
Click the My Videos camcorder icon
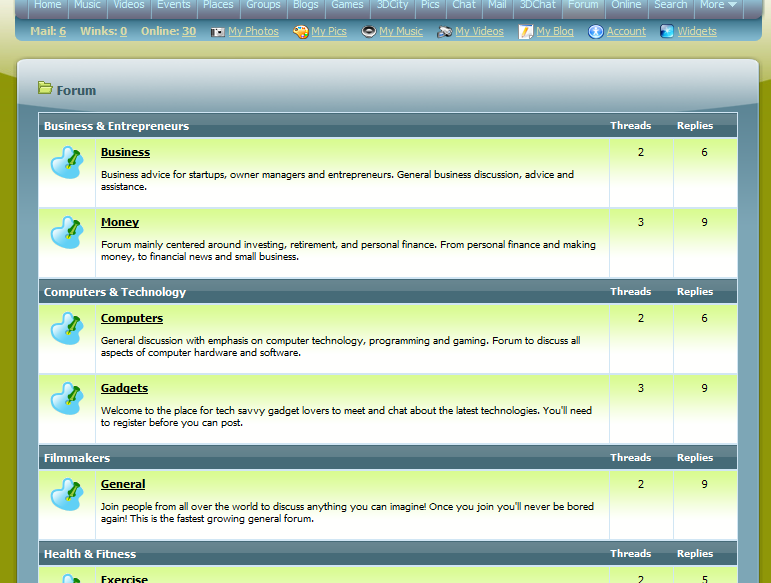coord(445,32)
